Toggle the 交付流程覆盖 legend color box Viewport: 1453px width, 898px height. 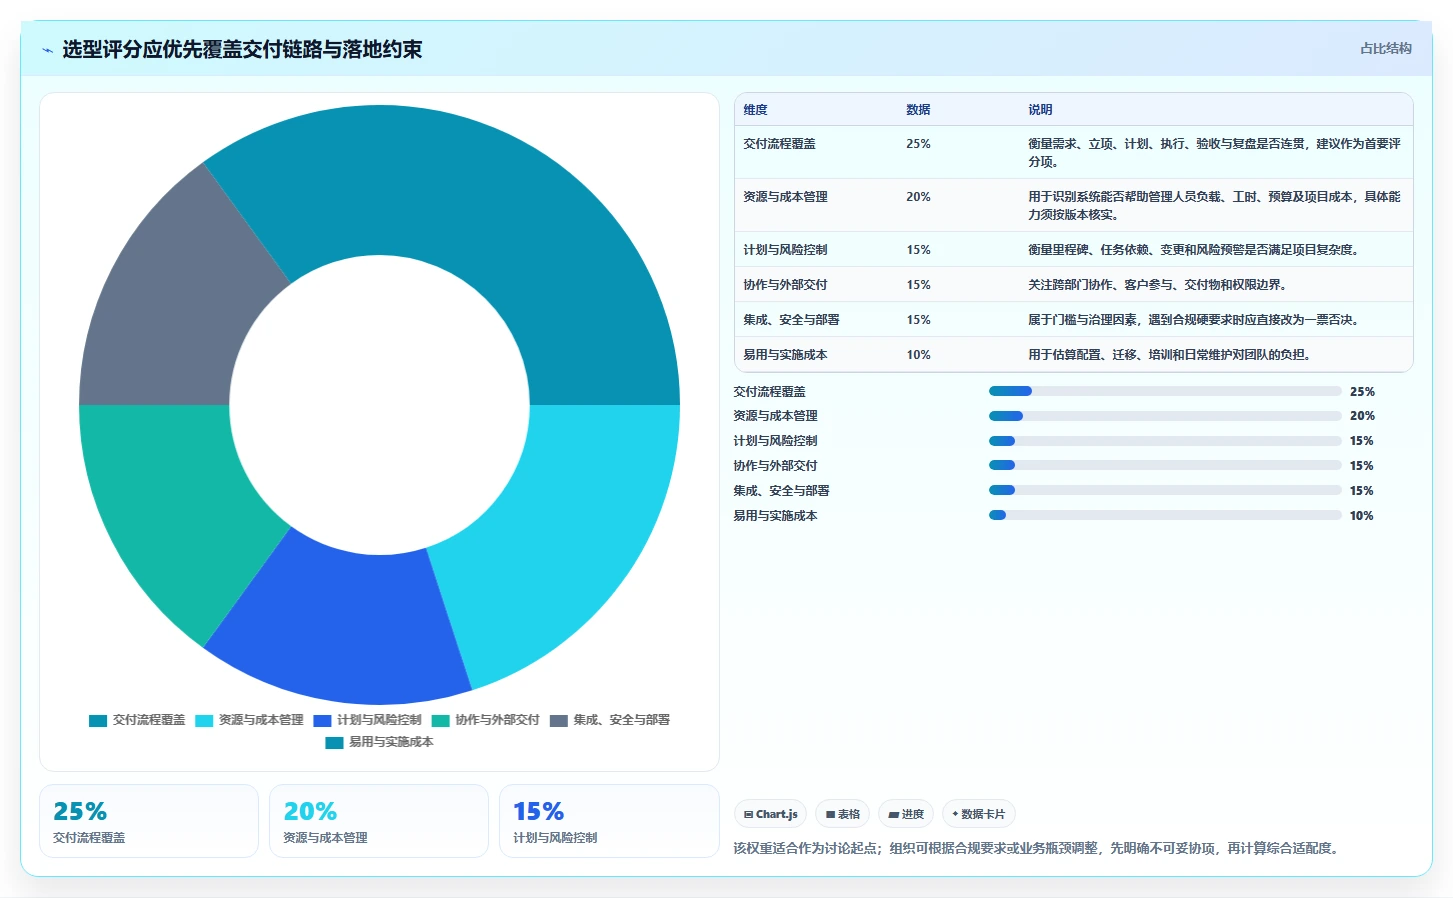tap(98, 720)
